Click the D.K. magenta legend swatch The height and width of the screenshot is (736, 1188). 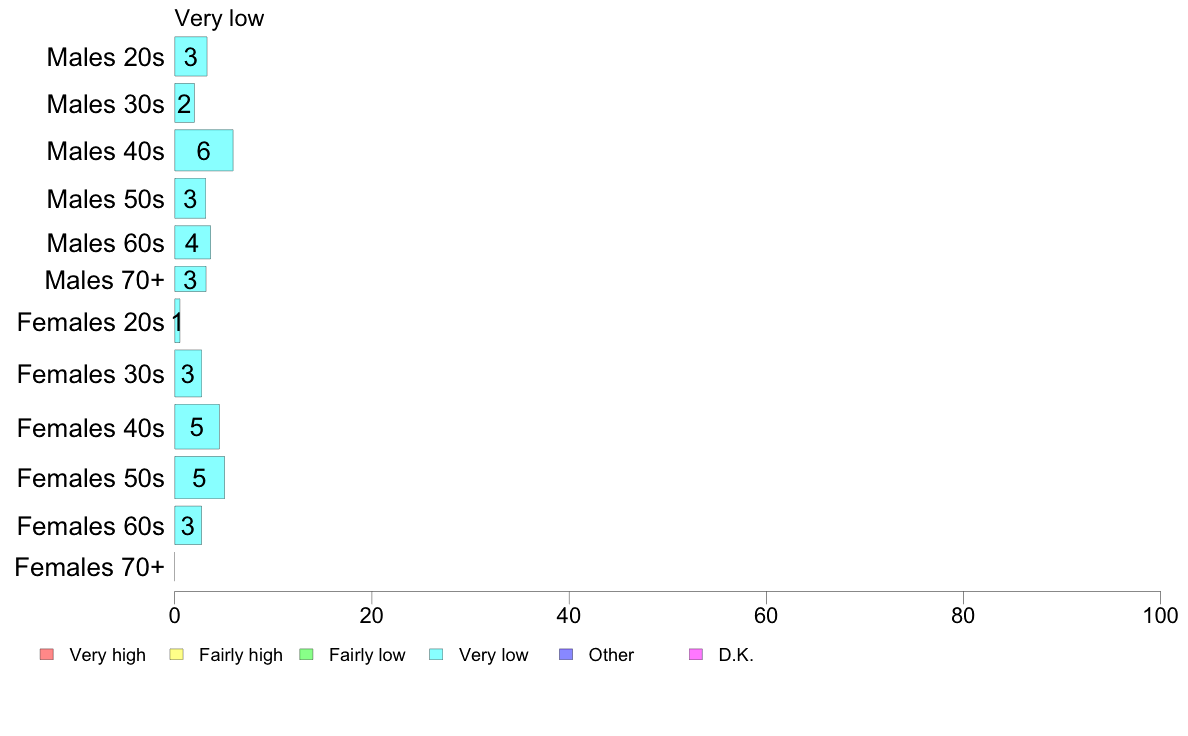[696, 654]
